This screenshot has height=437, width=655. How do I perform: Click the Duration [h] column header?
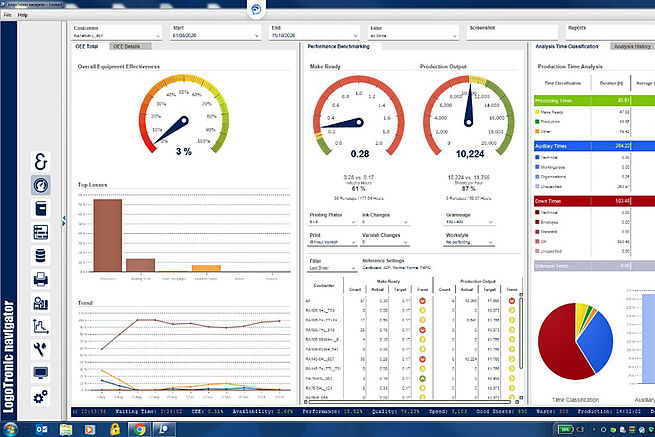click(x=611, y=84)
